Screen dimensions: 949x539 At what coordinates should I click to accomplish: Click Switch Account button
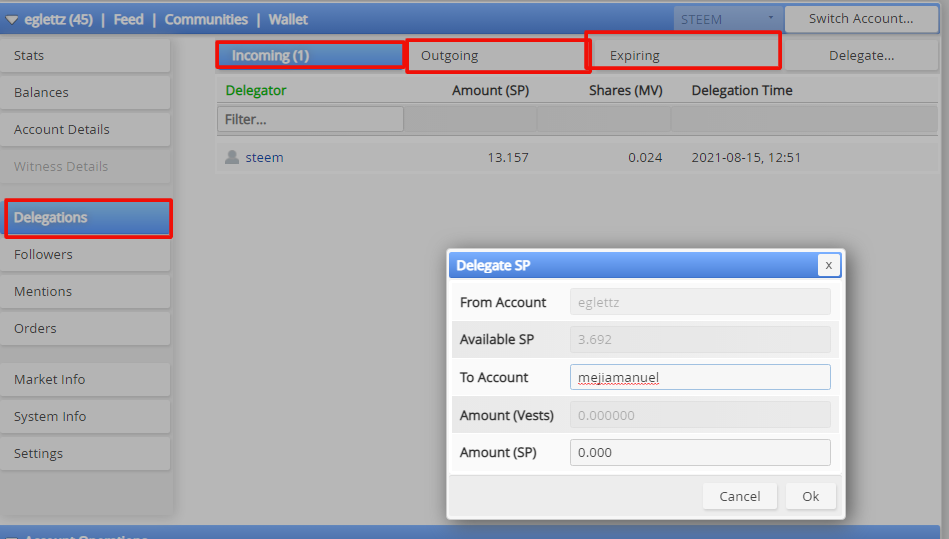tap(861, 19)
